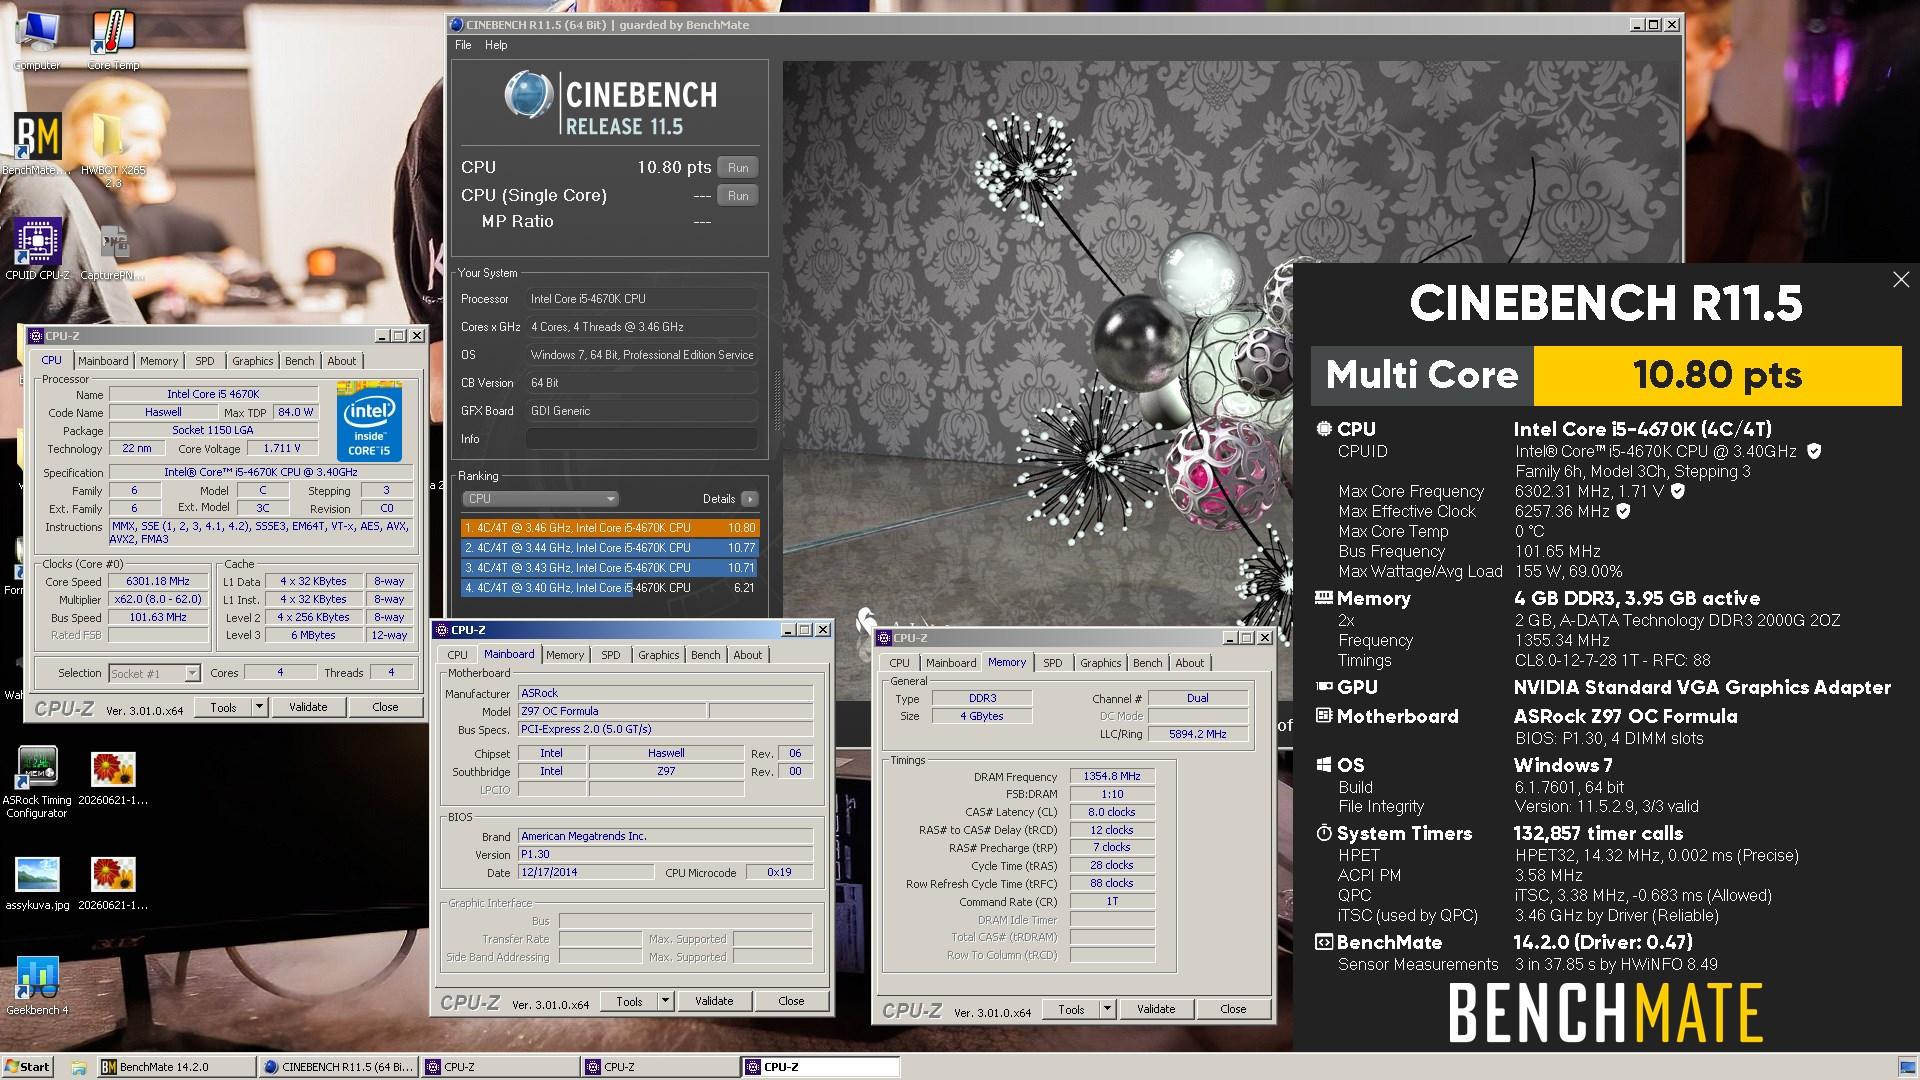Launch the CPUID CPU-Z desktop shortcut
This screenshot has height=1080, width=1920.
[37, 250]
